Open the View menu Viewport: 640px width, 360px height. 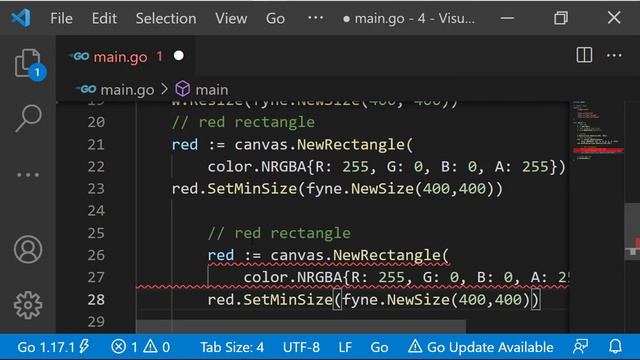(231, 18)
